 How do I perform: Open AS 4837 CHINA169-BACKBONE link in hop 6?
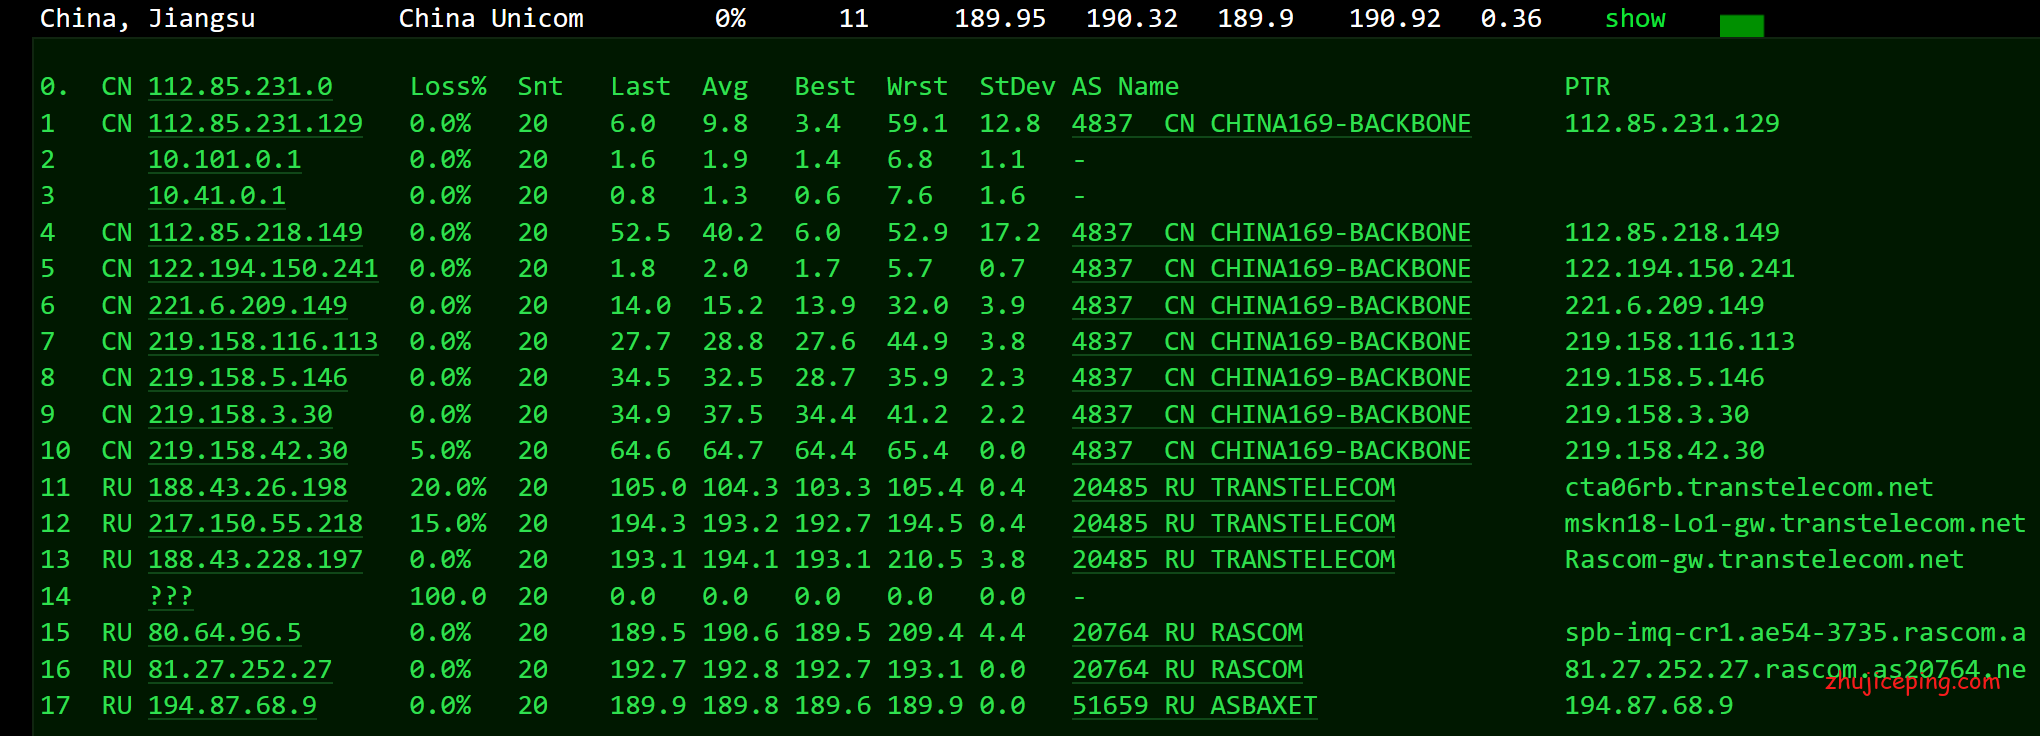(x=1271, y=306)
